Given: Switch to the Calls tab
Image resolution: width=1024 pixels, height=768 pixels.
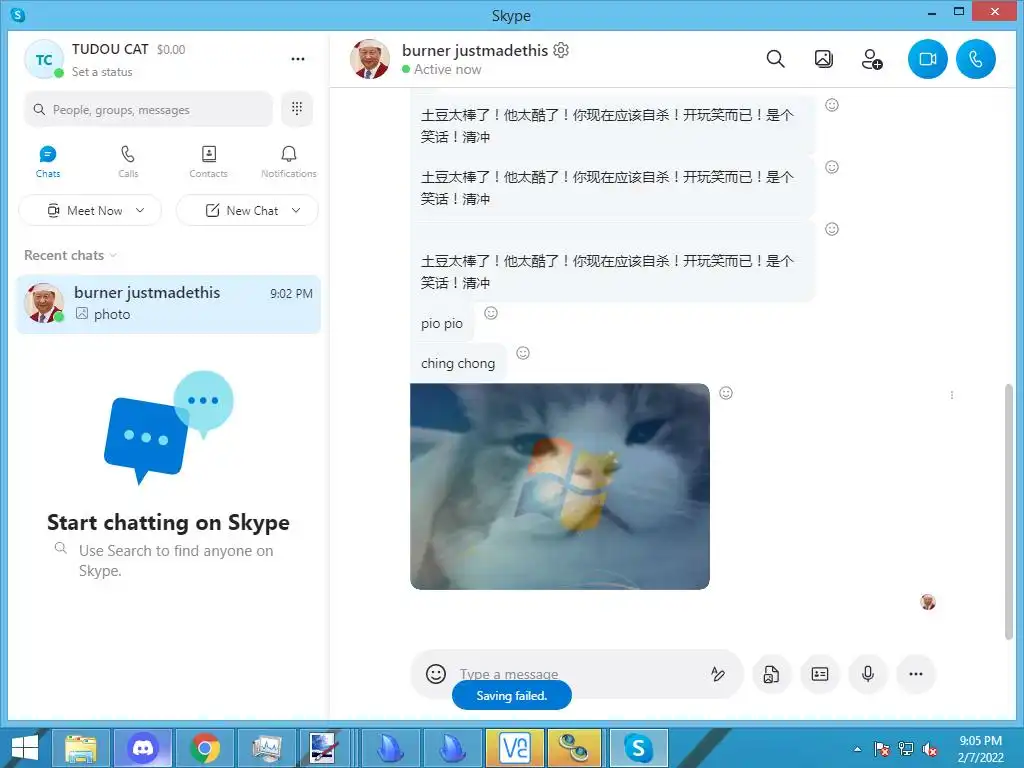Looking at the screenshot, I should 128,161.
